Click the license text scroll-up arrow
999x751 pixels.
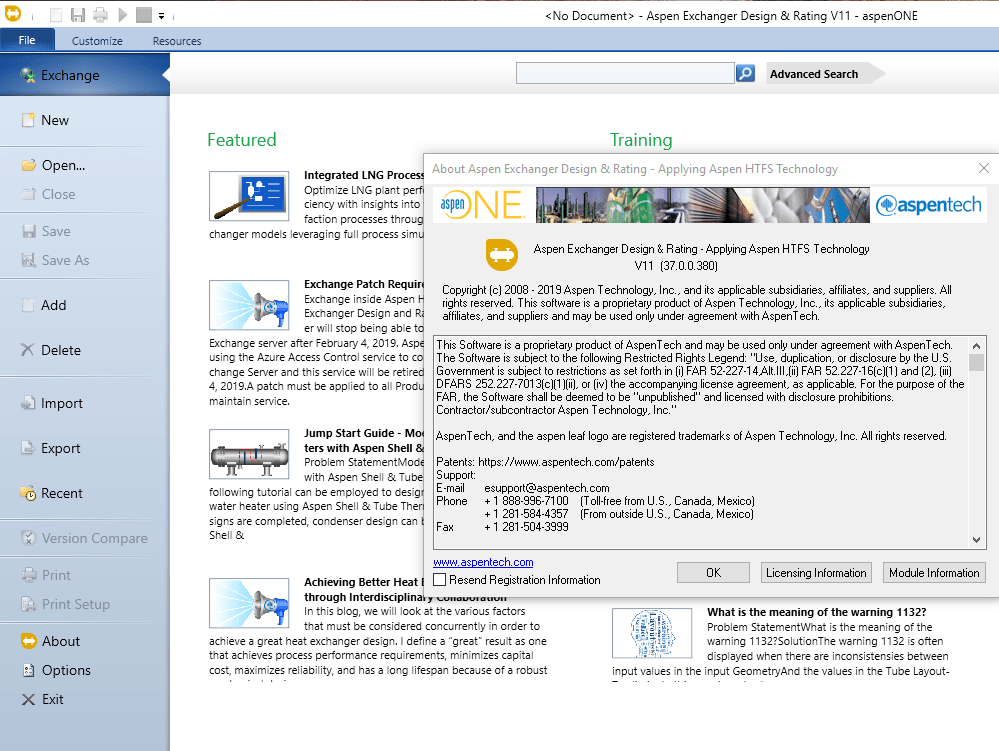point(976,346)
